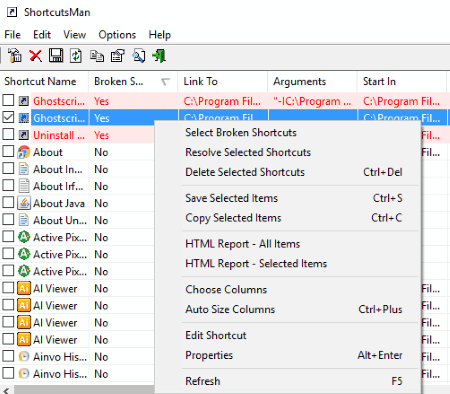The width and height of the screenshot is (450, 394).
Task: Open the Options menu
Action: click(117, 35)
